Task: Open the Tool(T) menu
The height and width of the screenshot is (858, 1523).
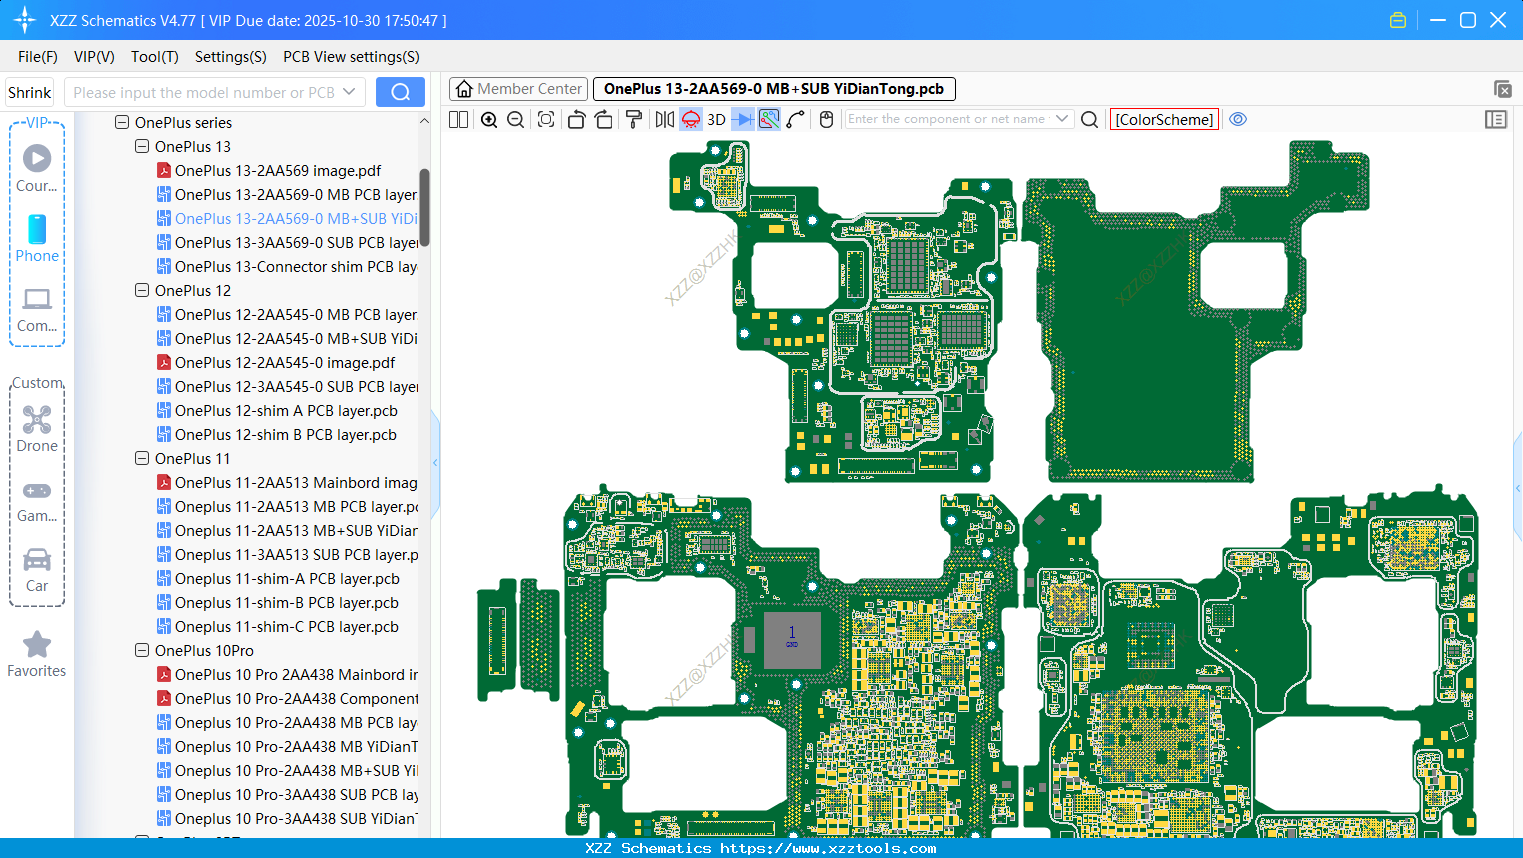Action: click(x=155, y=57)
